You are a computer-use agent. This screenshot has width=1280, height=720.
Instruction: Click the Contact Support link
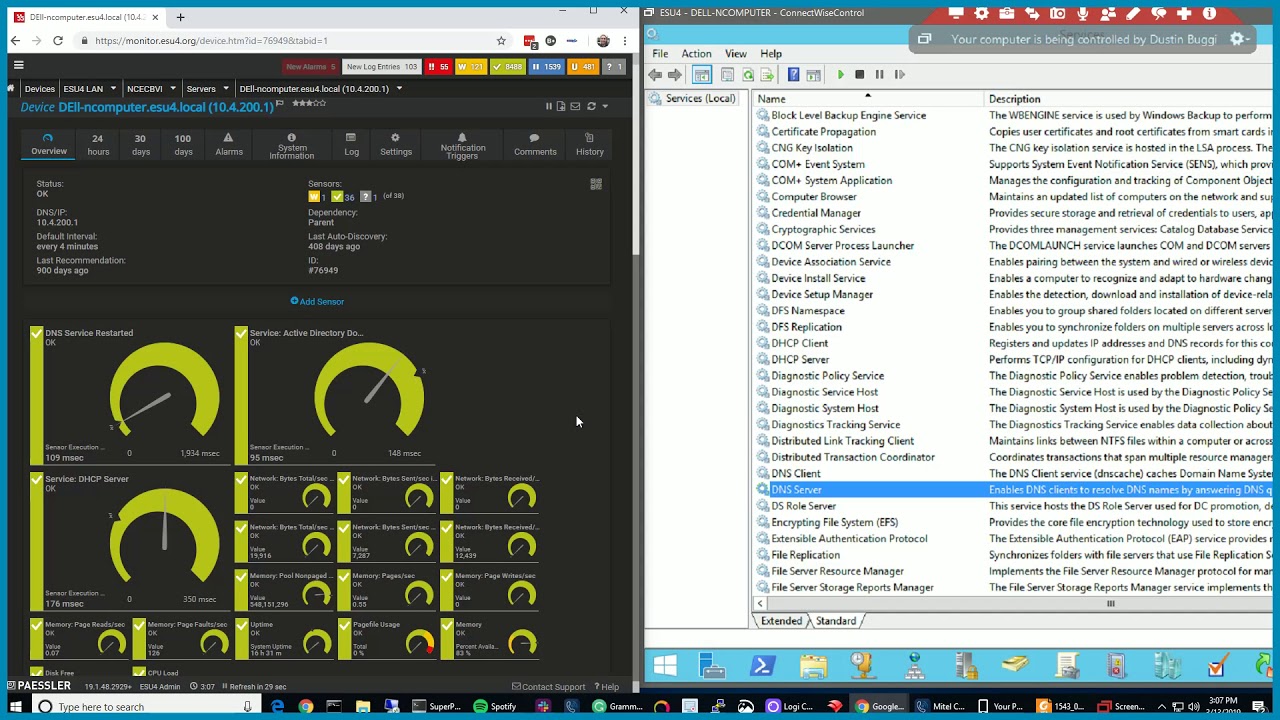[x=548, y=687]
